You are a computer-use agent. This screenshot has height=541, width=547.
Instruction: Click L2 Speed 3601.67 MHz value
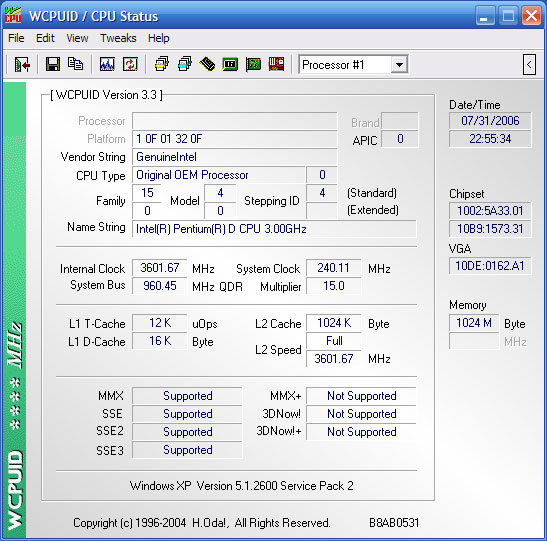click(334, 359)
